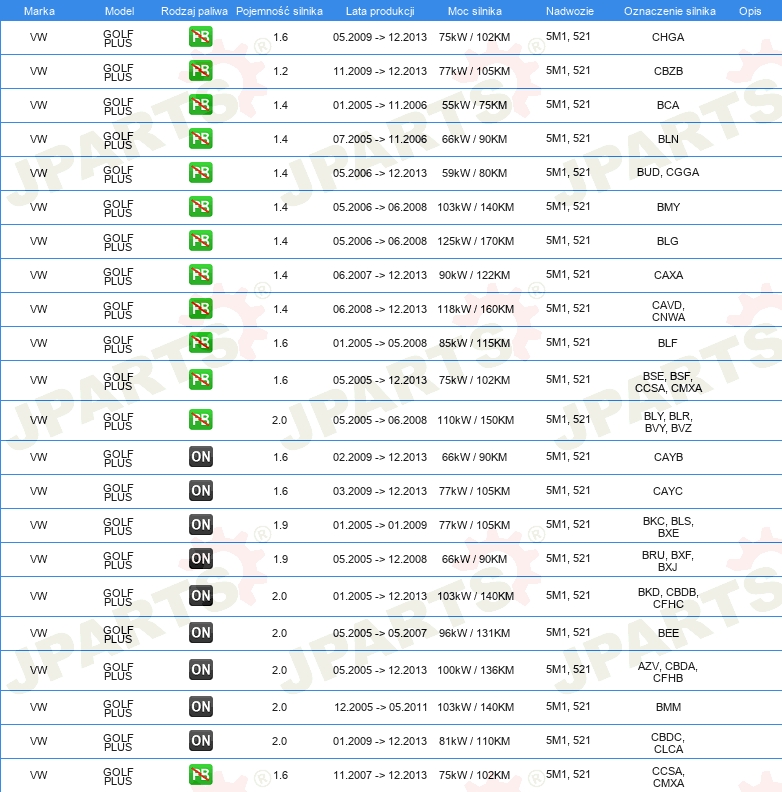Click the 100kW / 136KM power value
The height and width of the screenshot is (792, 782).
(475, 670)
